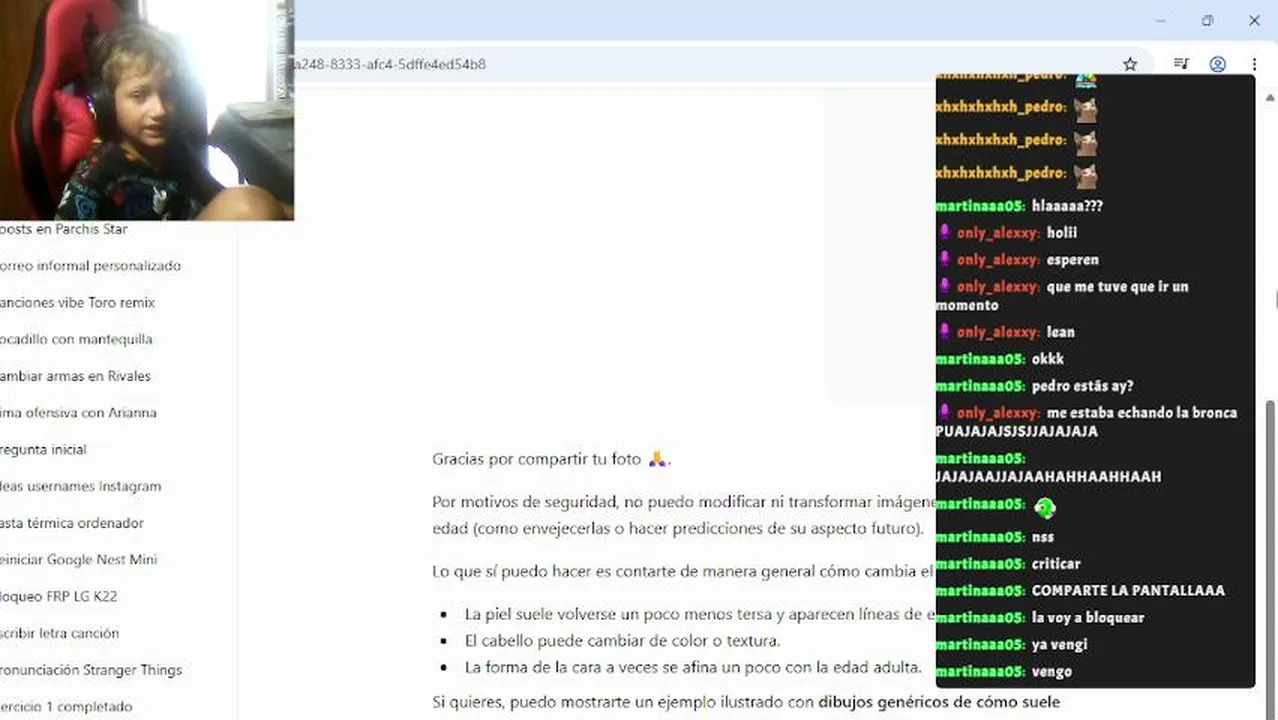Click the address bar URL text
Image resolution: width=1278 pixels, height=720 pixels.
click(390, 64)
